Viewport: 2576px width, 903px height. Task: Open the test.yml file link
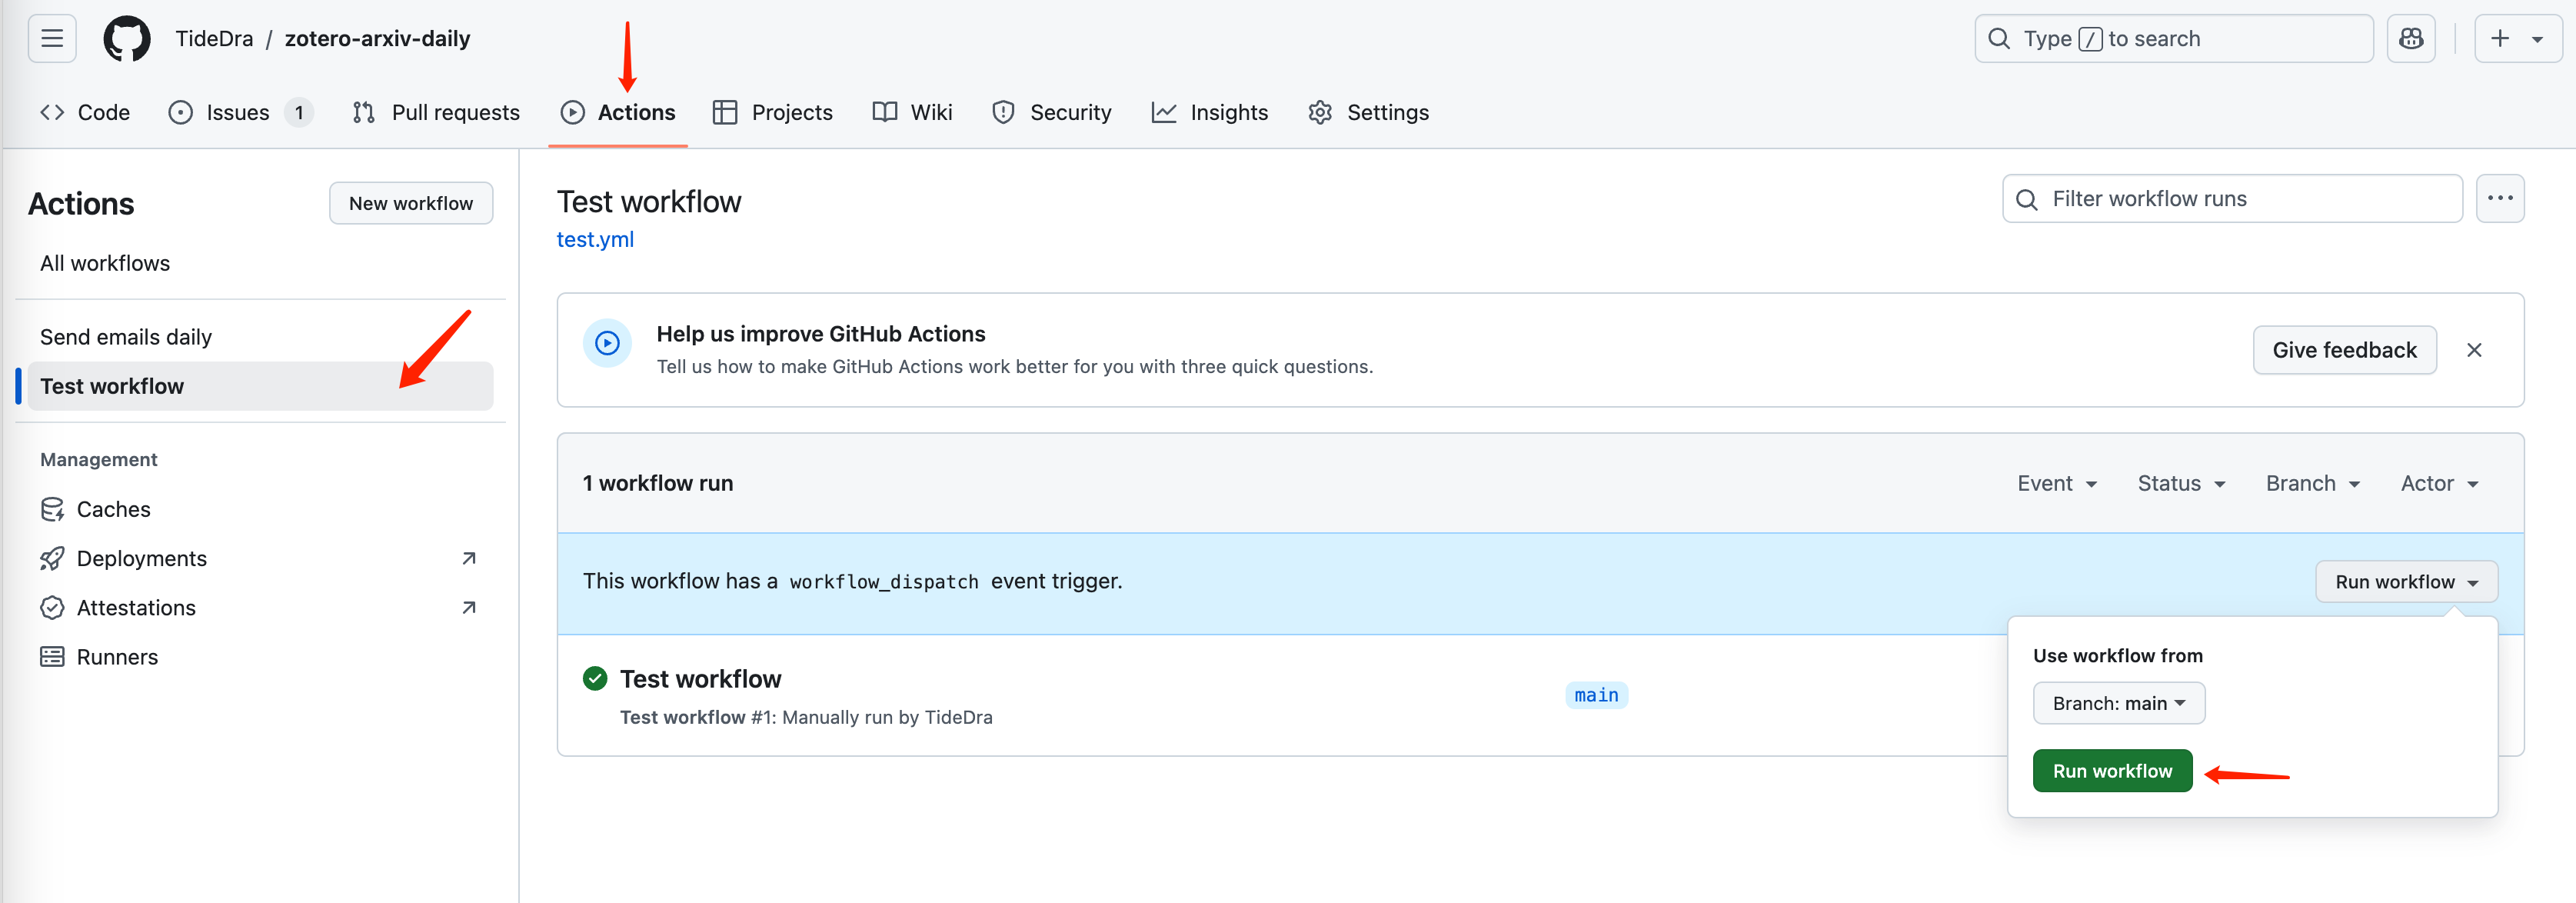click(x=595, y=239)
